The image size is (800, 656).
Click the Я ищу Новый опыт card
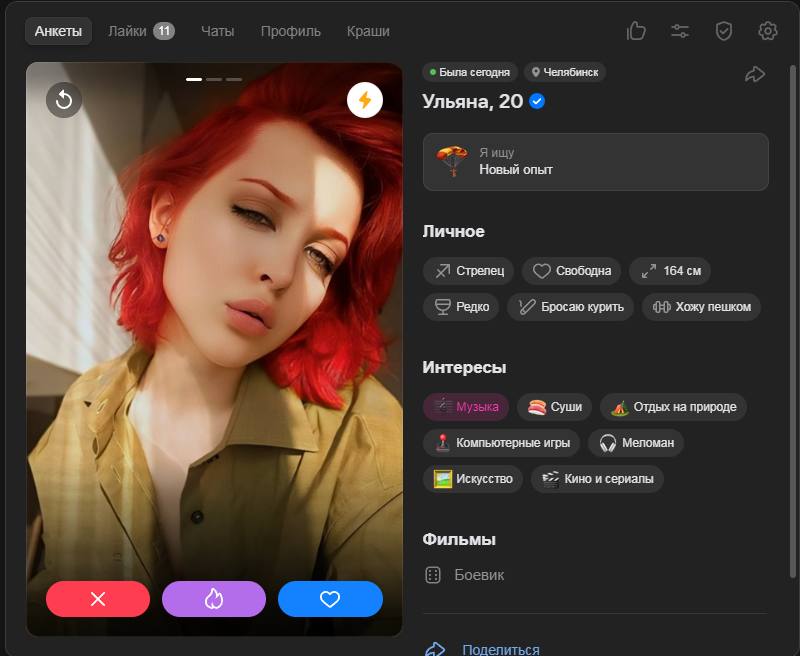(x=595, y=162)
